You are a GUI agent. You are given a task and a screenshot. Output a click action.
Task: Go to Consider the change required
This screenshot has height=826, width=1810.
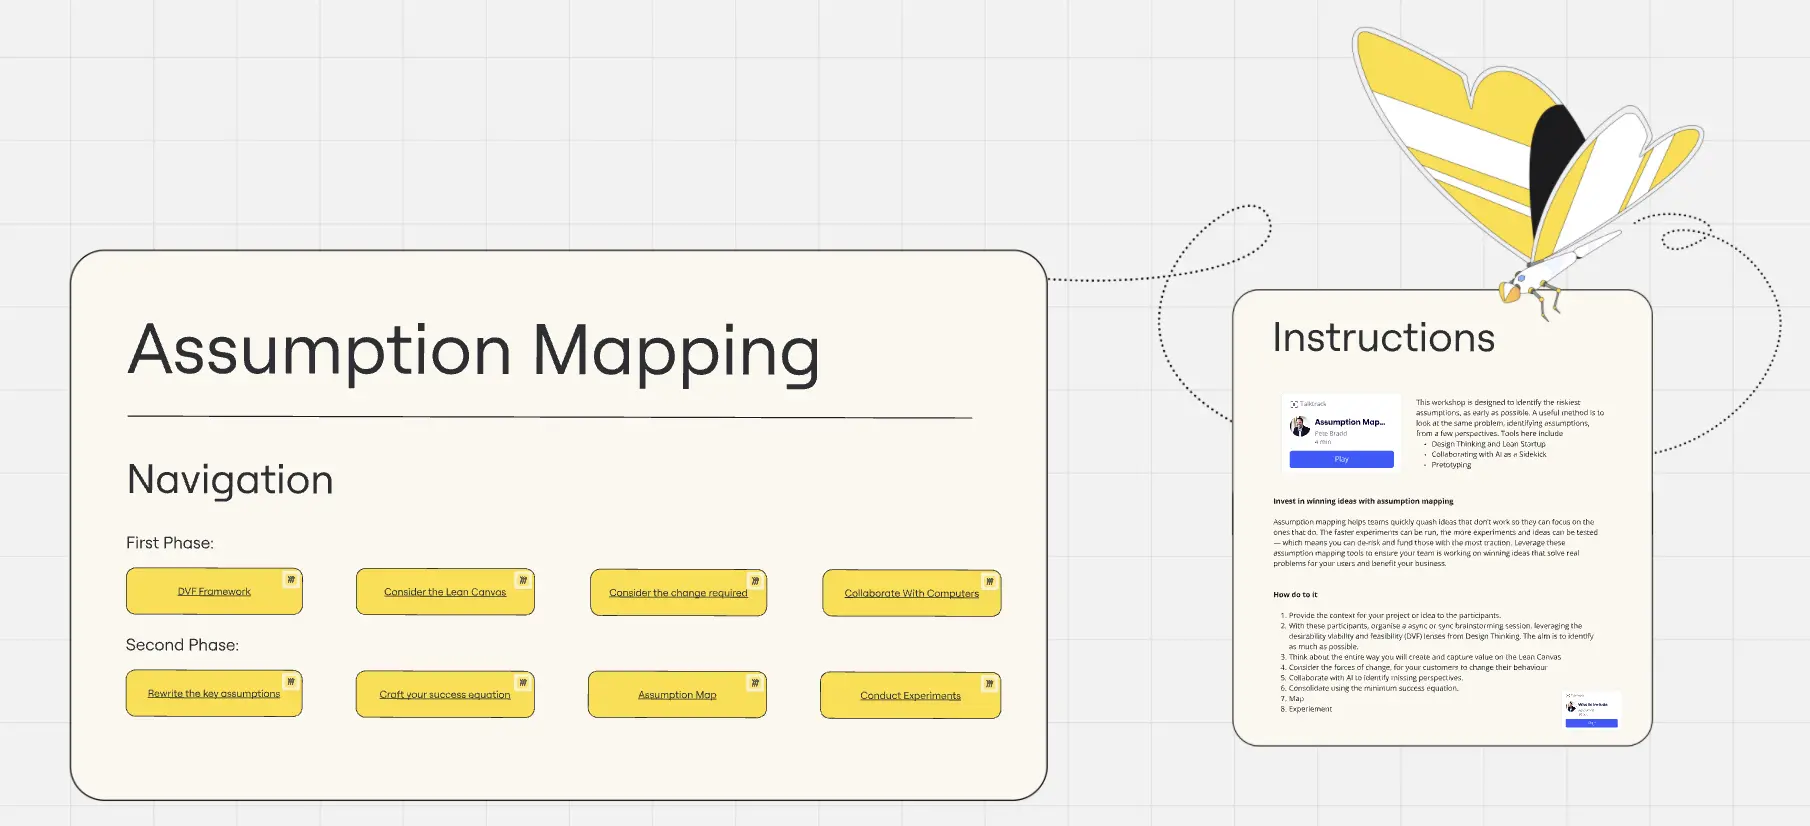(x=678, y=593)
